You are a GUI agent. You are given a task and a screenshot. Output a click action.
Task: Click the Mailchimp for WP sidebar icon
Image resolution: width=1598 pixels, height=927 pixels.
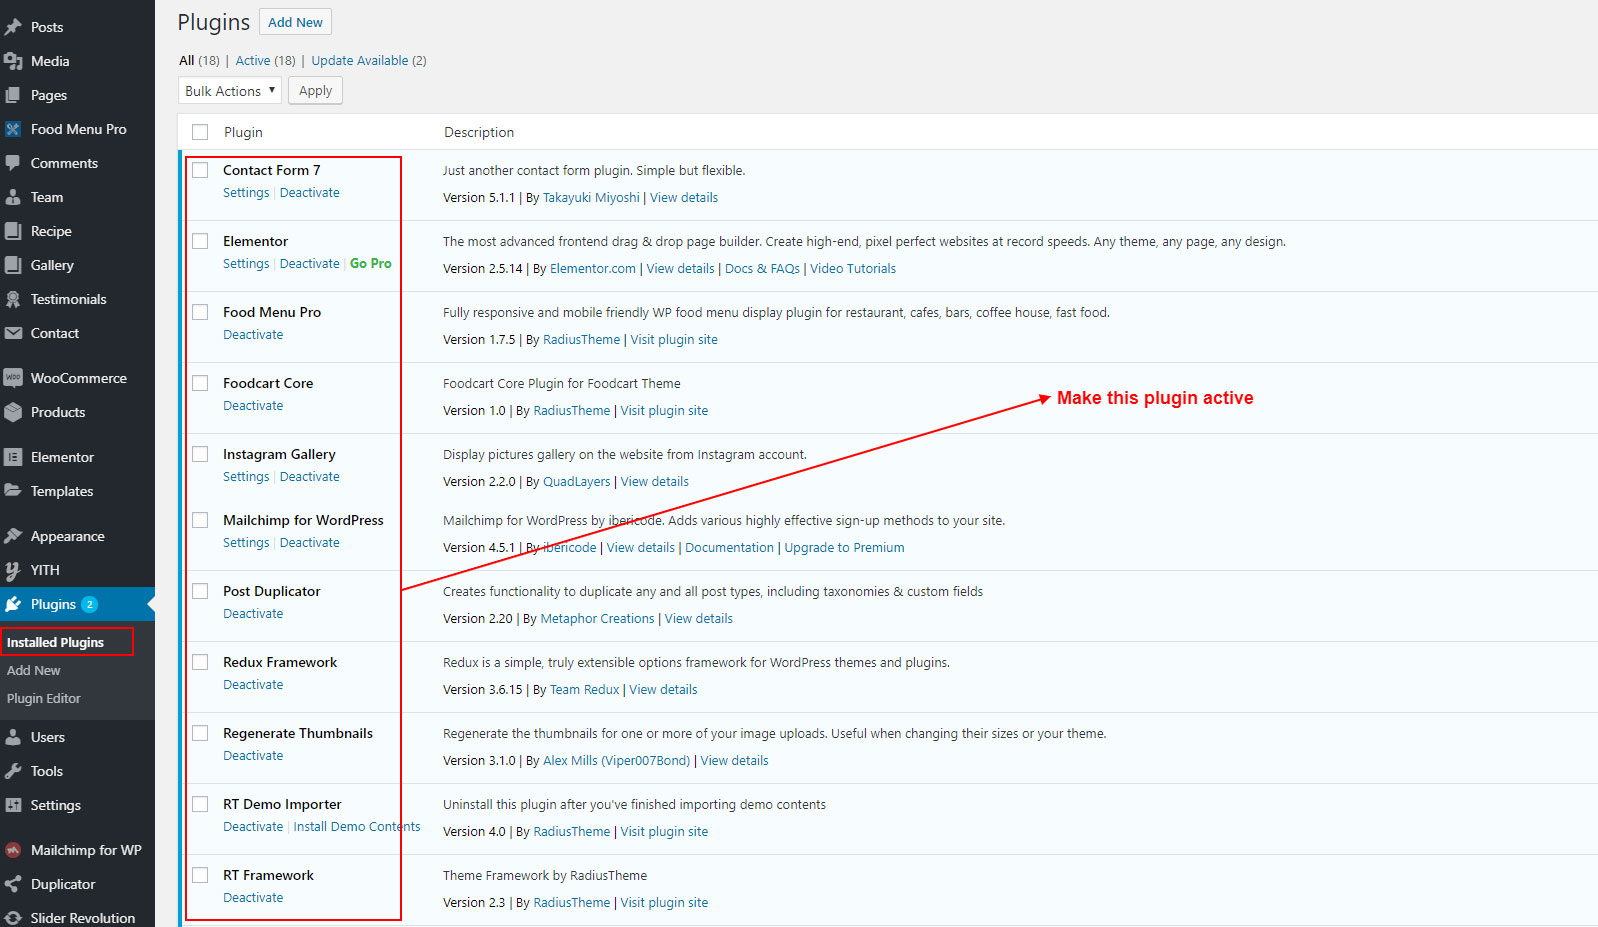click(x=13, y=850)
